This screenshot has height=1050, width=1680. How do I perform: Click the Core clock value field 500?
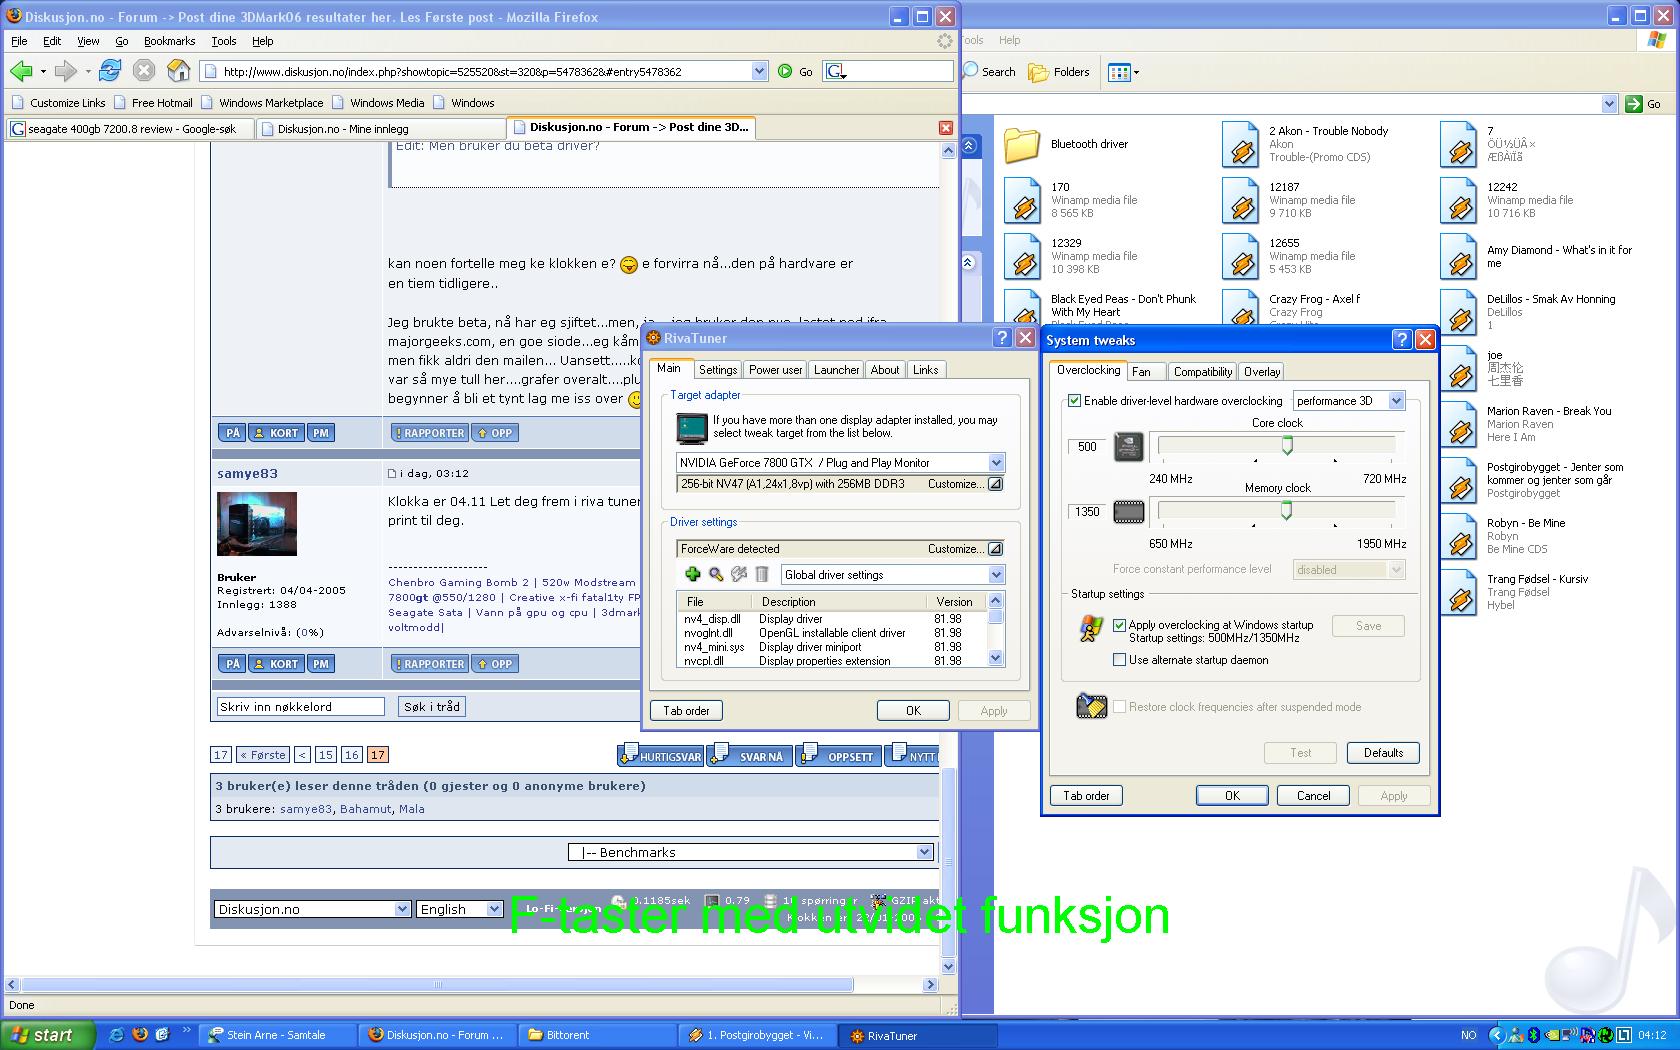[x=1087, y=447]
